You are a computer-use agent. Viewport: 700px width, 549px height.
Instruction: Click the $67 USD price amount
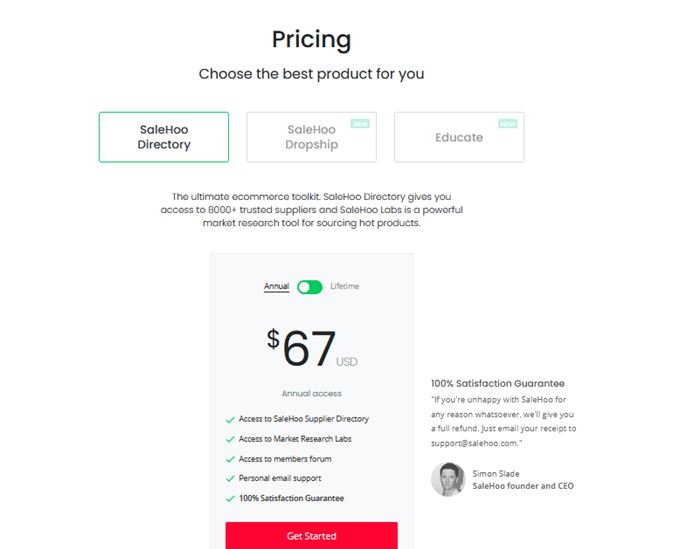point(311,350)
